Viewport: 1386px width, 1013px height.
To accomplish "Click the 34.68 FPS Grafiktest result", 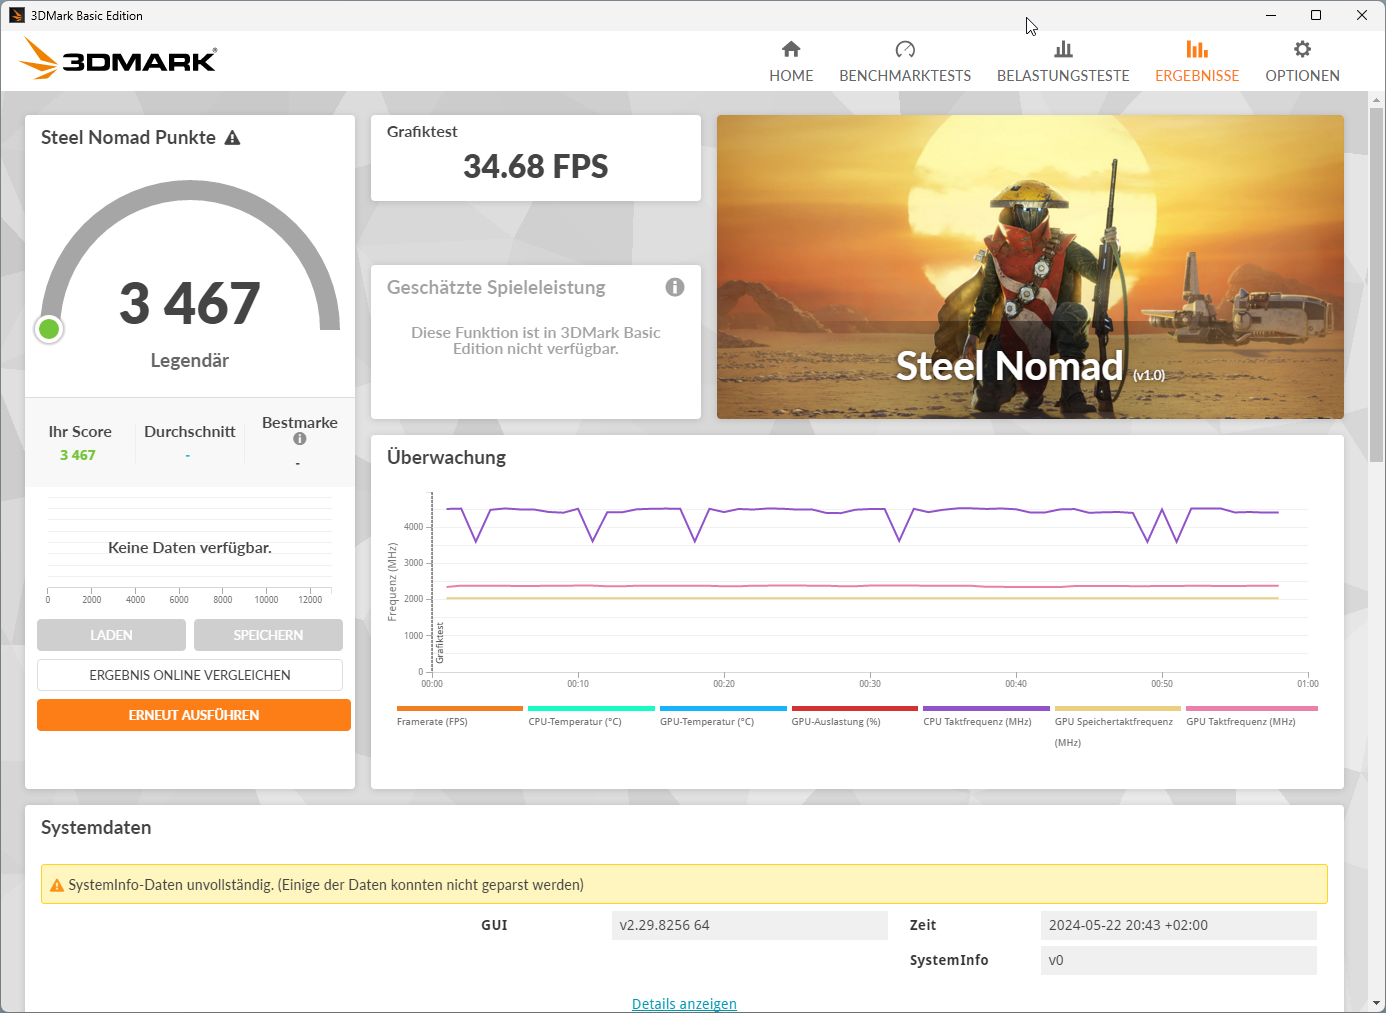I will (x=536, y=166).
